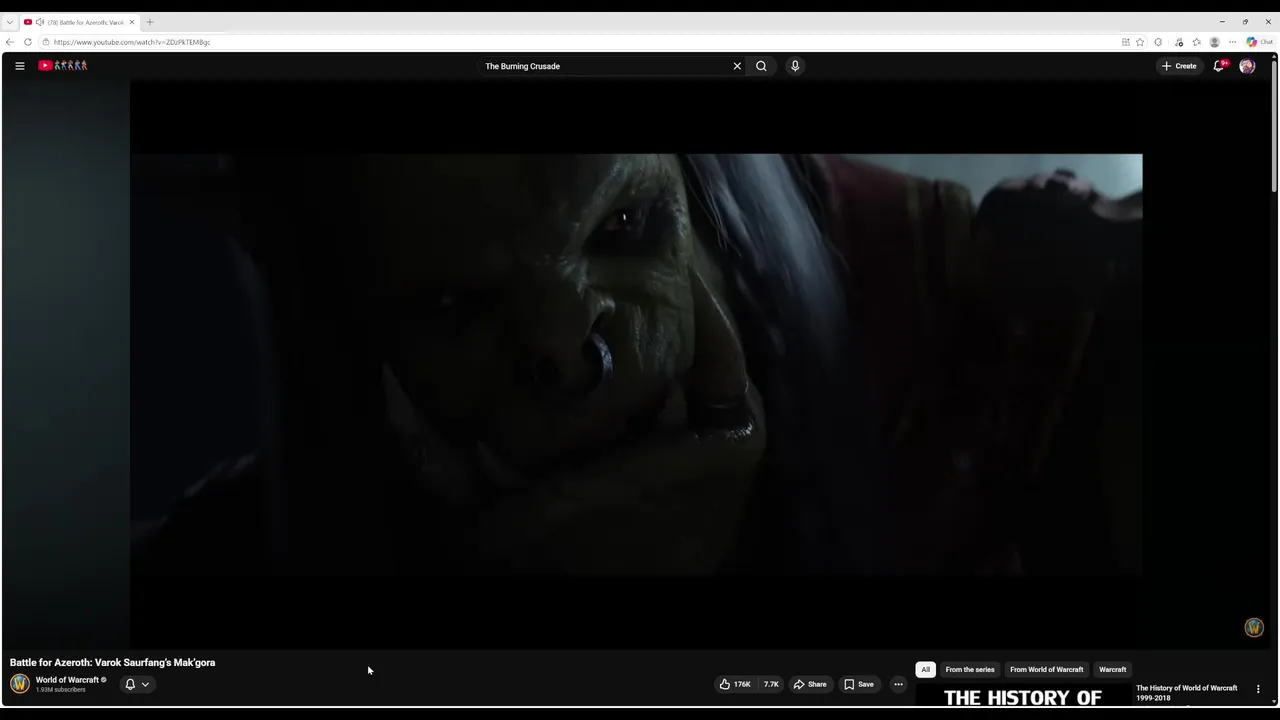
Task: Open options menu for History of Warcraft video
Action: tap(1258, 689)
